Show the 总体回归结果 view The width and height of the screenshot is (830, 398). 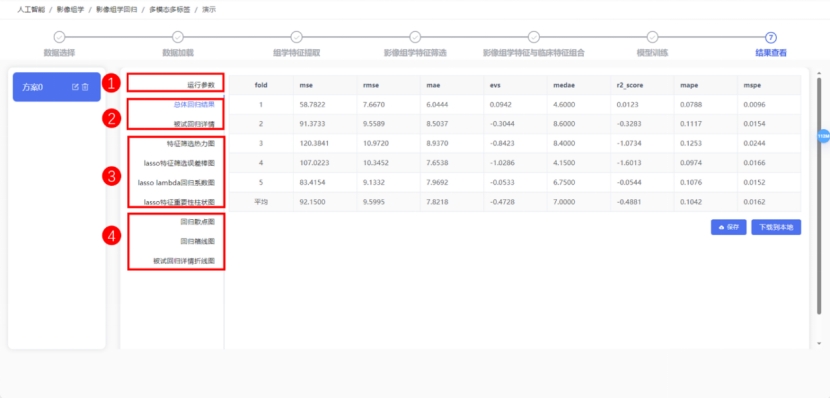(x=194, y=104)
